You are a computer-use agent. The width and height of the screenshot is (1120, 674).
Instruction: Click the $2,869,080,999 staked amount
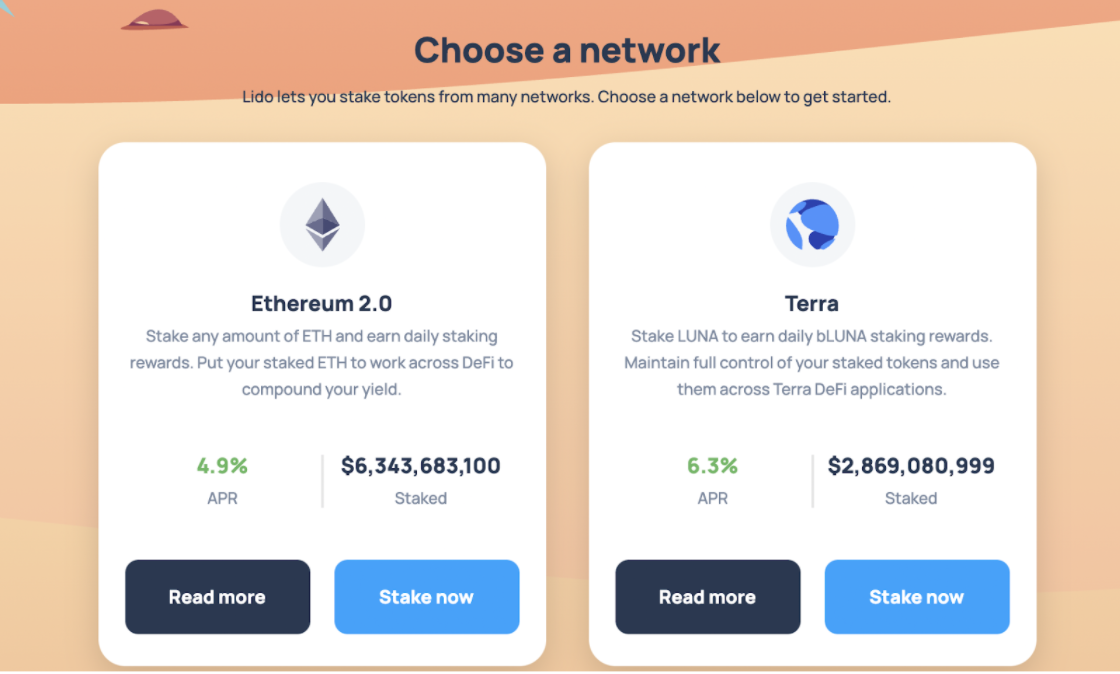(911, 466)
